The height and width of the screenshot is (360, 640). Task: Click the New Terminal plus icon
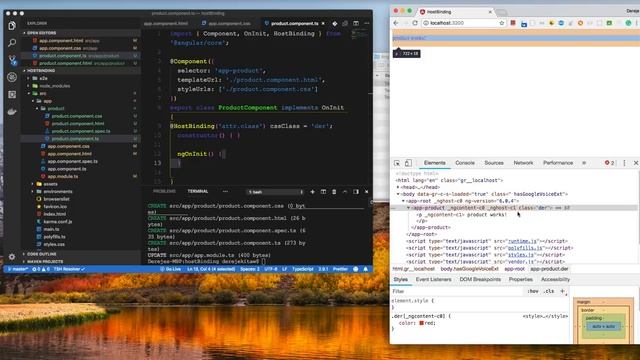312,191
